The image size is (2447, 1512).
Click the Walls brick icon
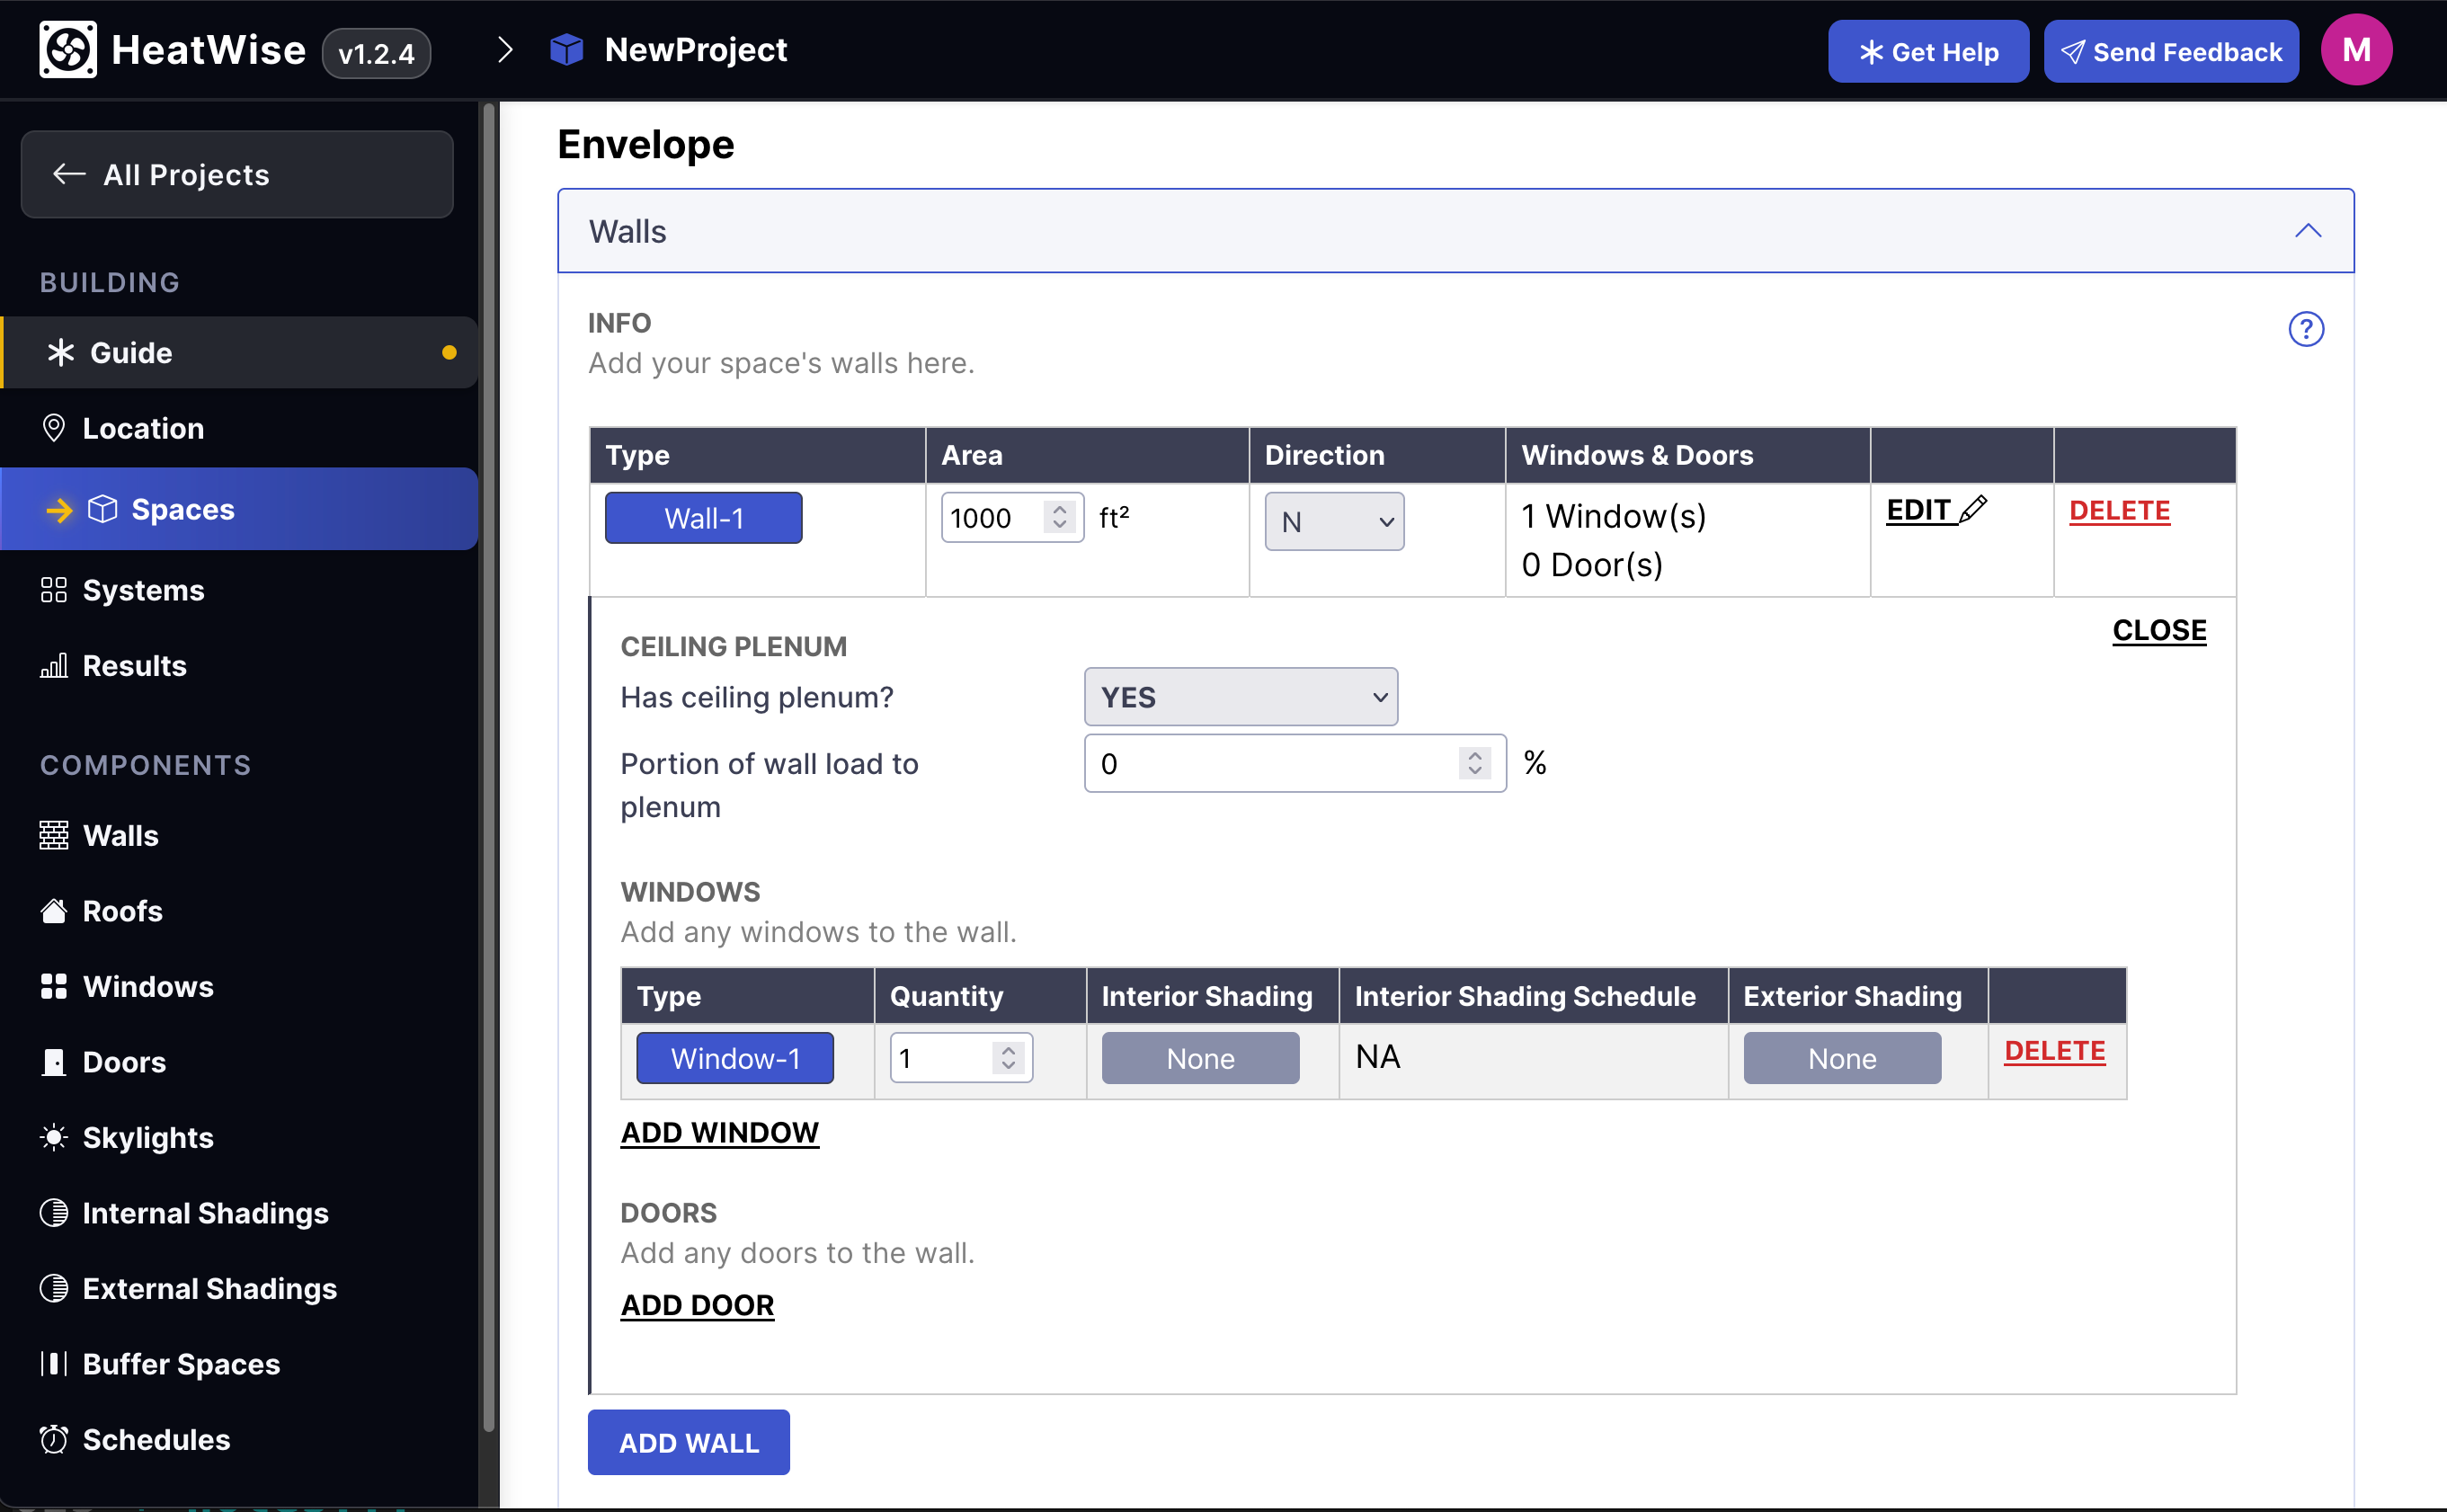tap(54, 835)
